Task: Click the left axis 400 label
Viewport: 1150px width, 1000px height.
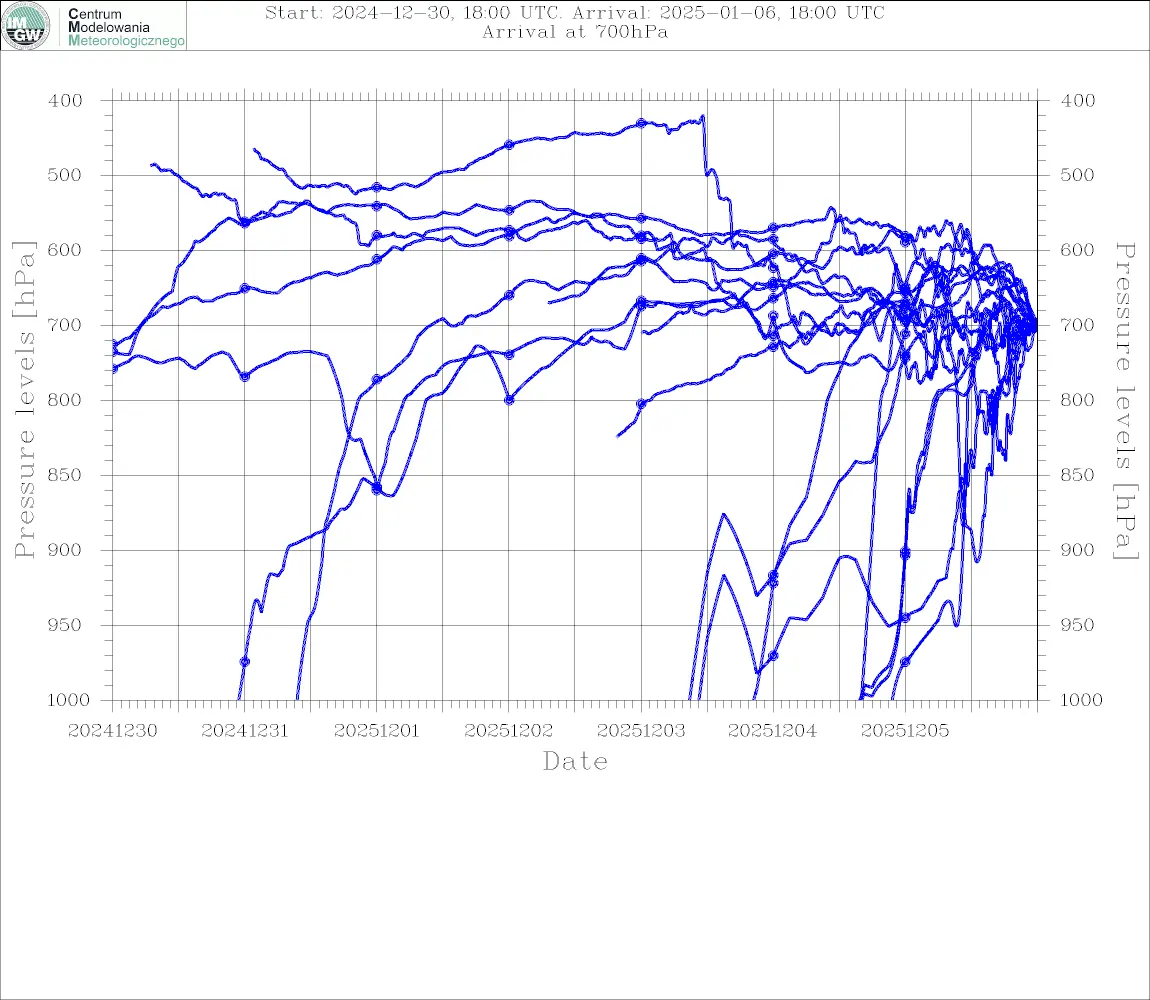Action: click(65, 101)
